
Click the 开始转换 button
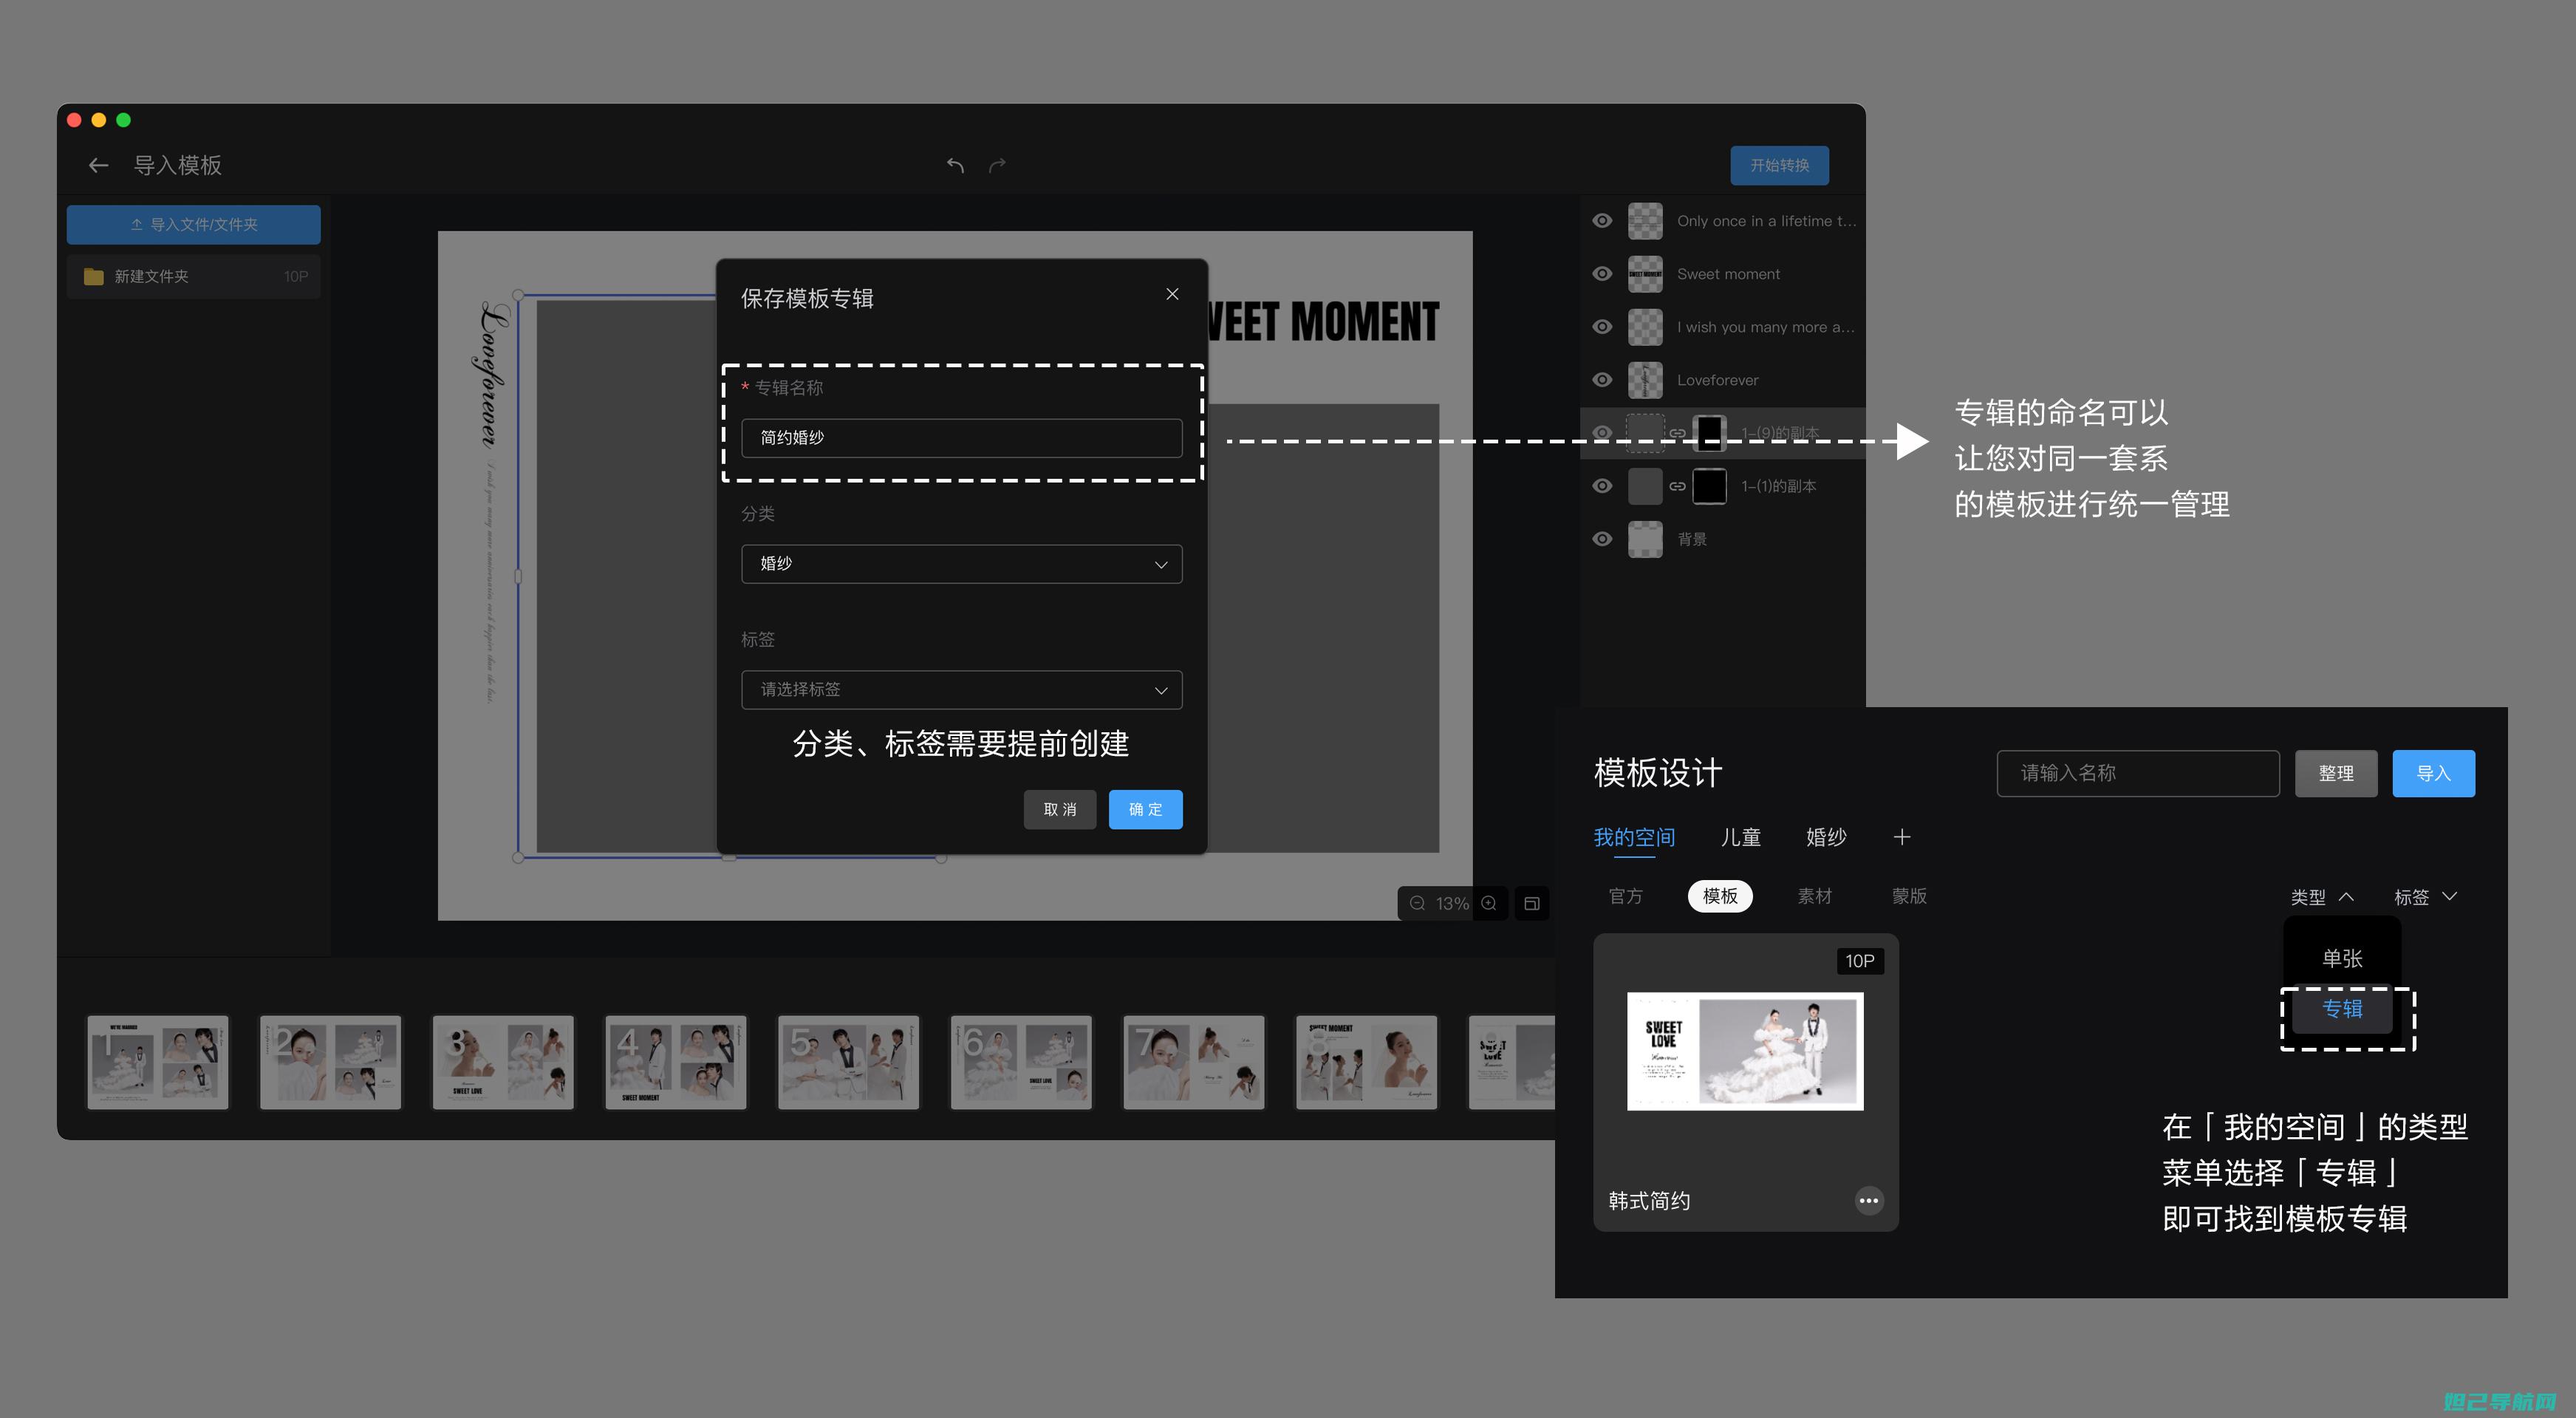(x=1779, y=165)
